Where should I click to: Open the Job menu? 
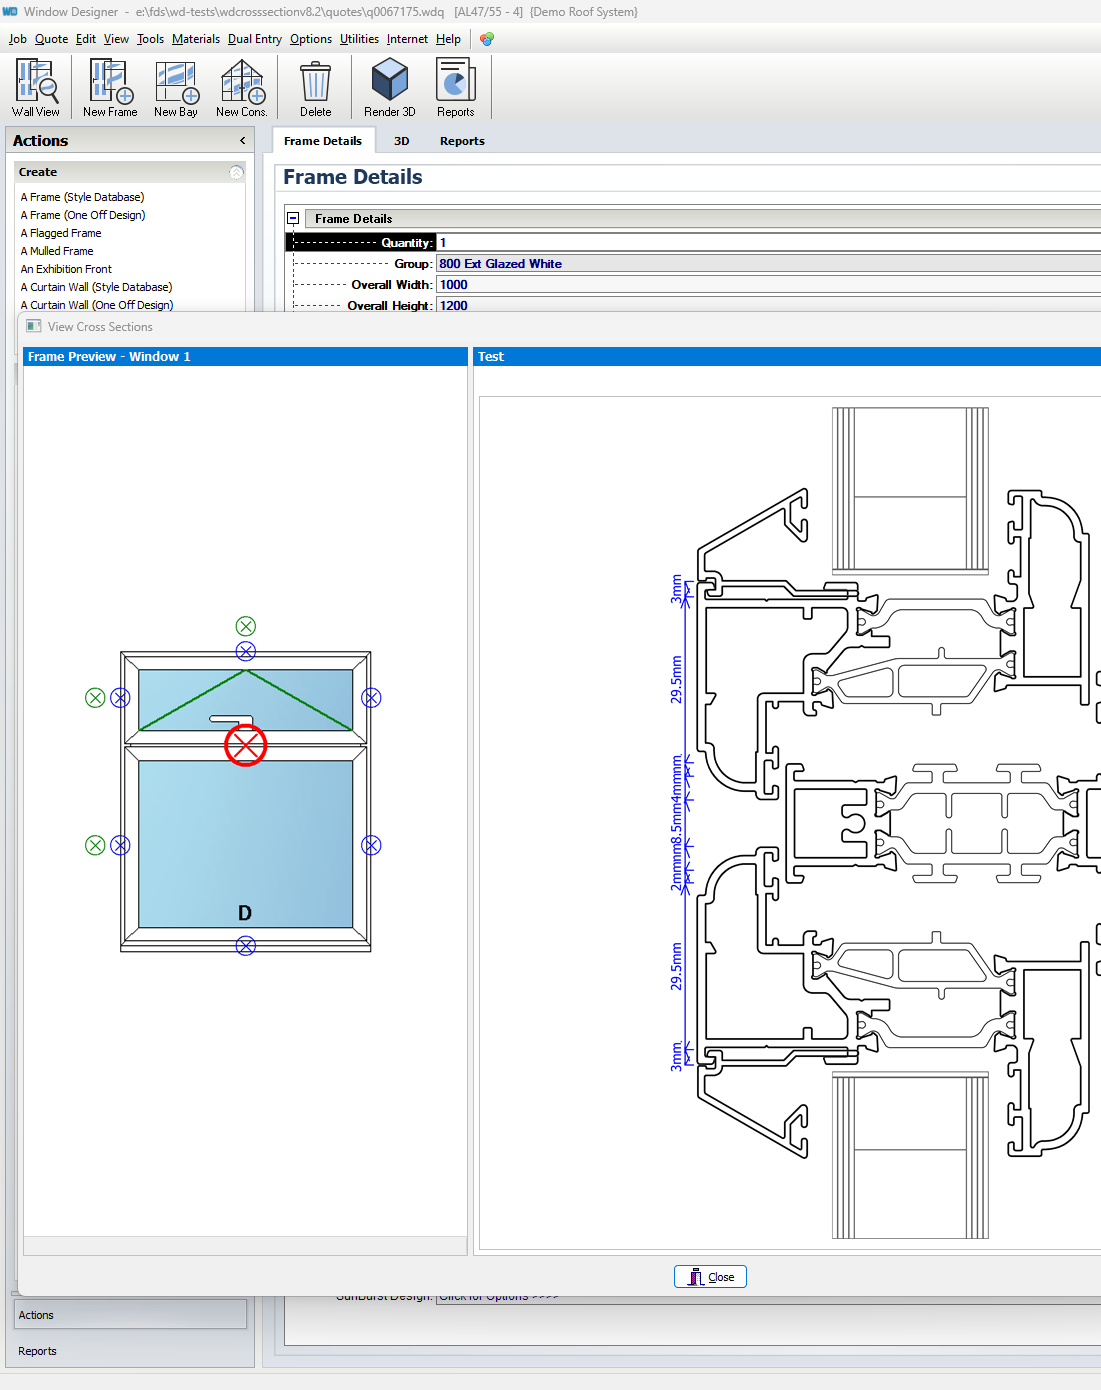(x=18, y=39)
